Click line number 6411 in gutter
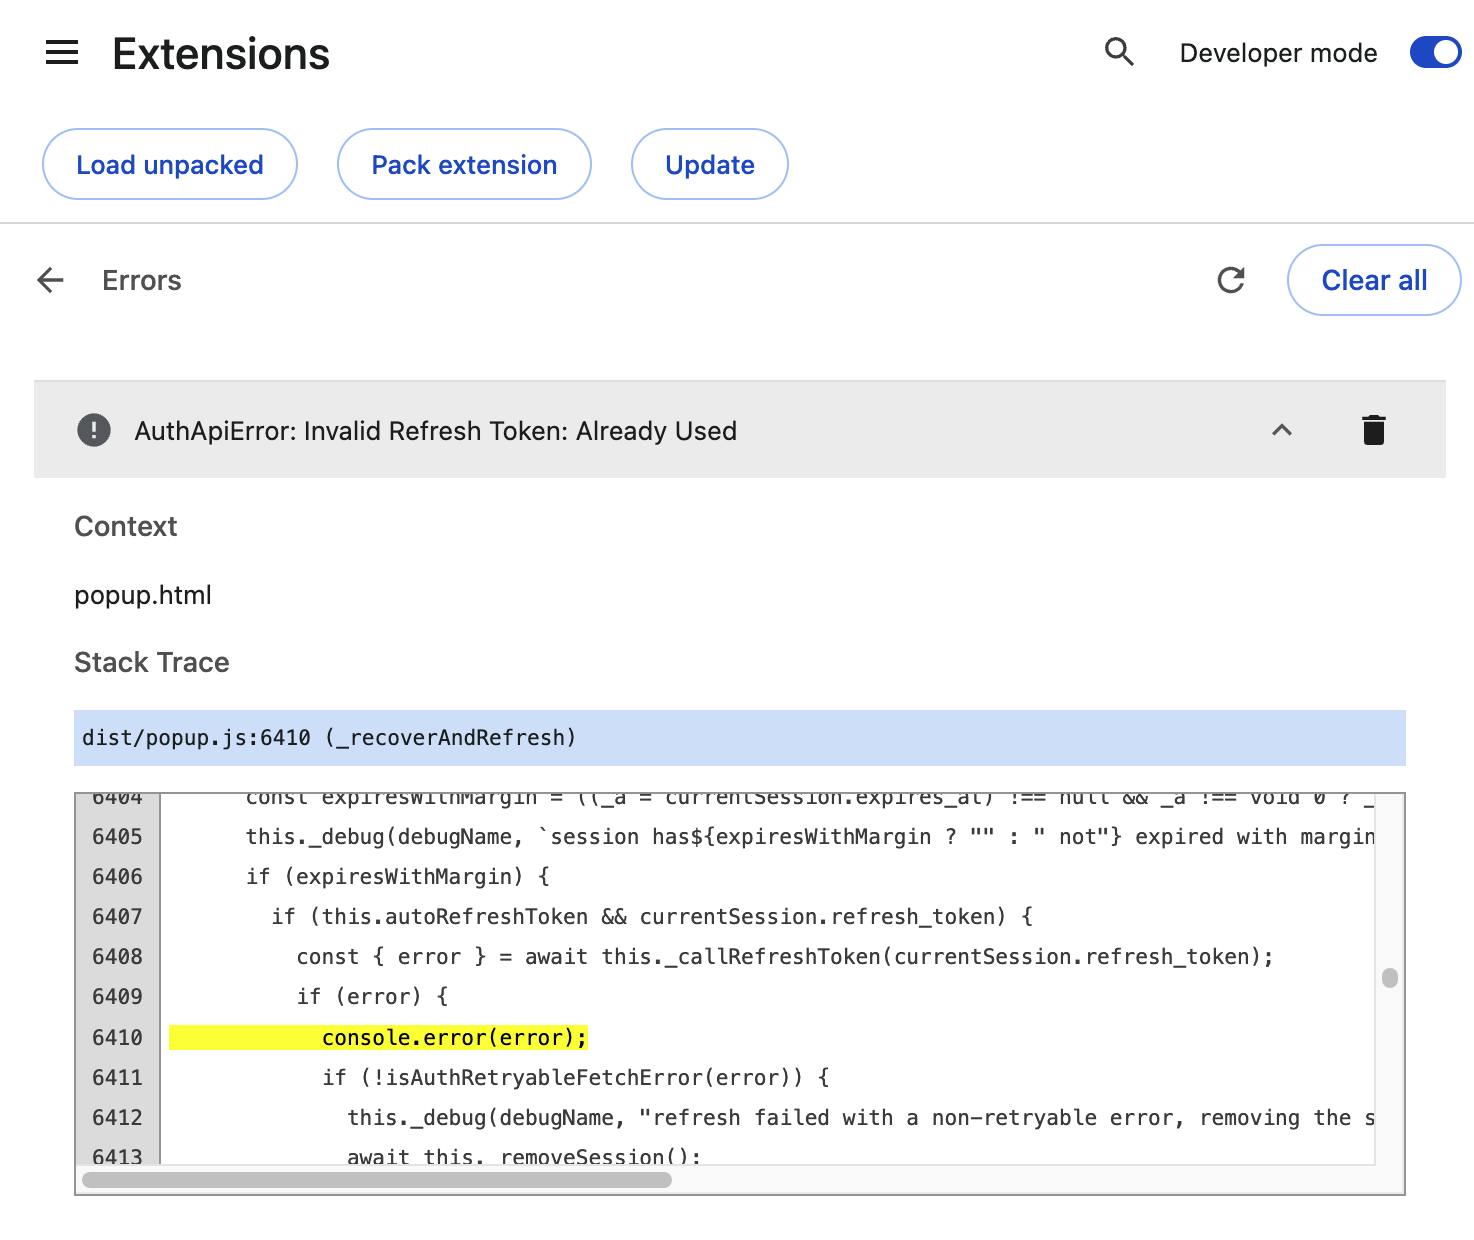Image resolution: width=1474 pixels, height=1240 pixels. pyautogui.click(x=117, y=1077)
